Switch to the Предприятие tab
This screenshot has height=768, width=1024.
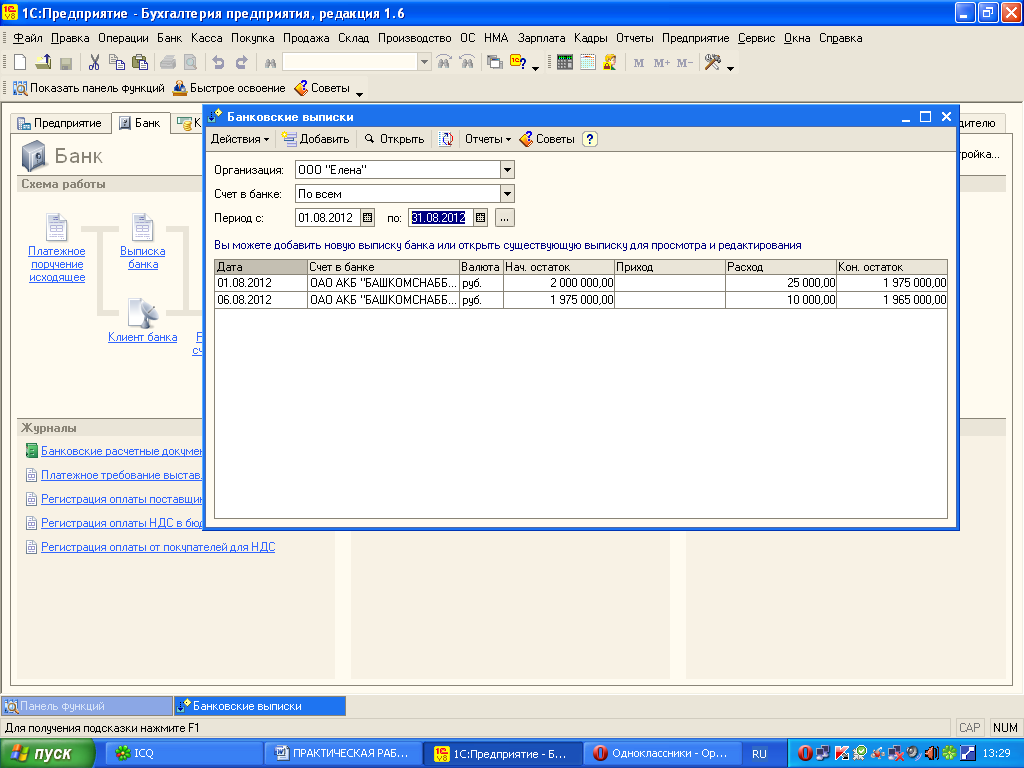coord(59,123)
